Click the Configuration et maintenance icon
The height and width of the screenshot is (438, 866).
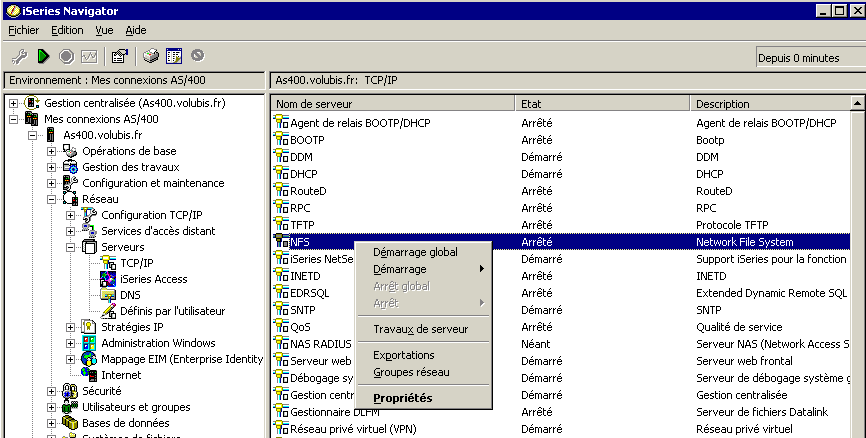click(x=70, y=183)
